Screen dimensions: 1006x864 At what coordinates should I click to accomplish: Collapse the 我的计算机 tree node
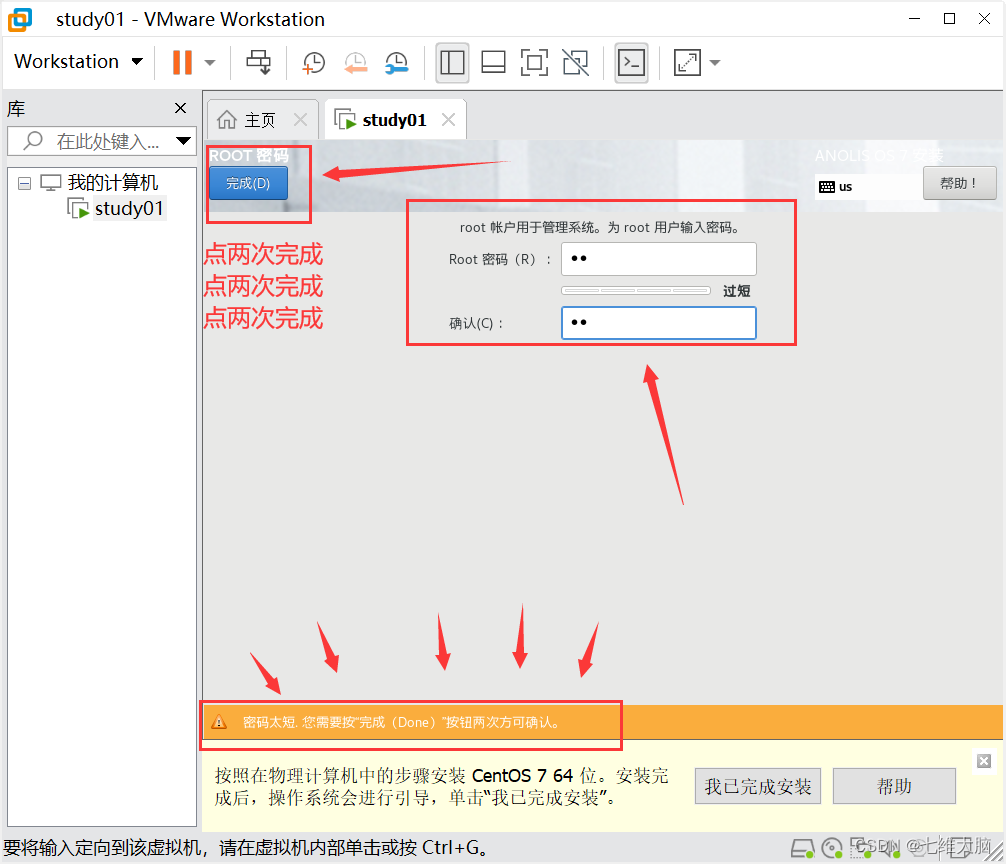tap(24, 183)
